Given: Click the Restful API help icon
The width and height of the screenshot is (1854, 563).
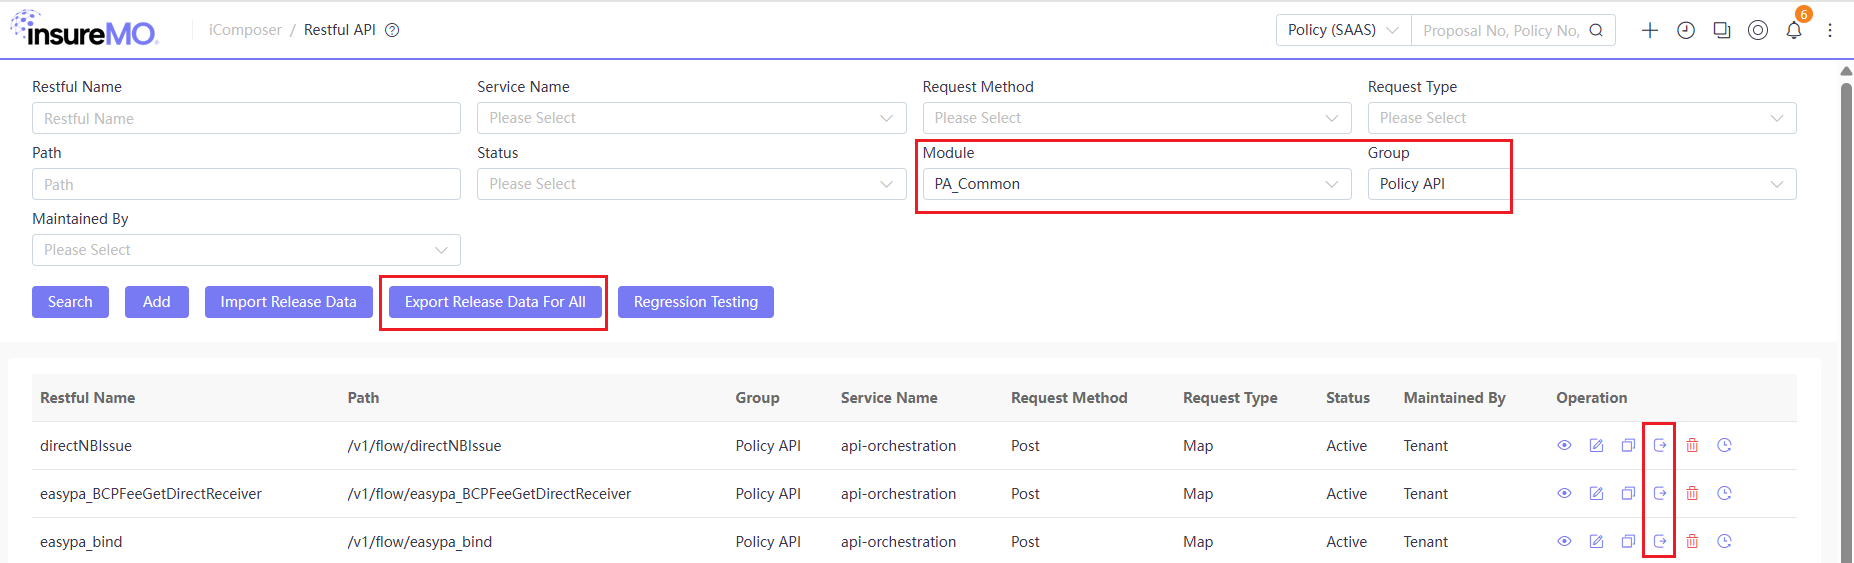Looking at the screenshot, I should 392,30.
